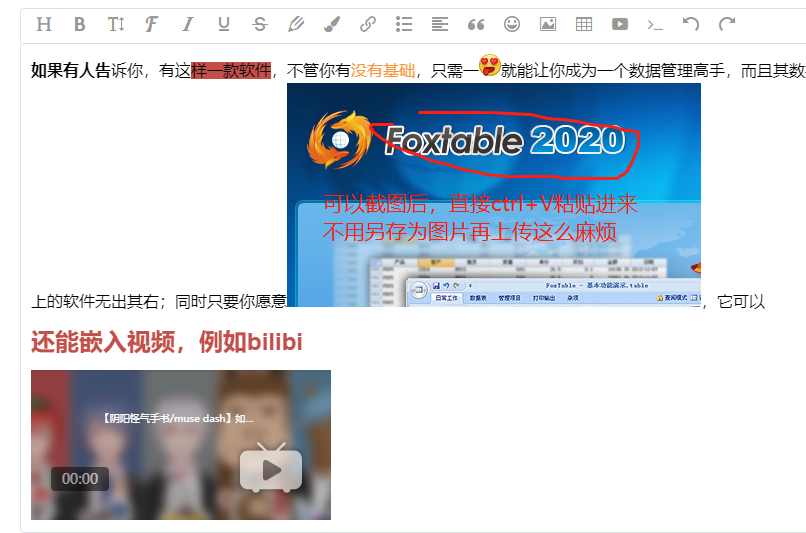Image resolution: width=806 pixels, height=533 pixels.
Task: Click the red-highlighted text '样一款软件'
Action: [x=231, y=70]
